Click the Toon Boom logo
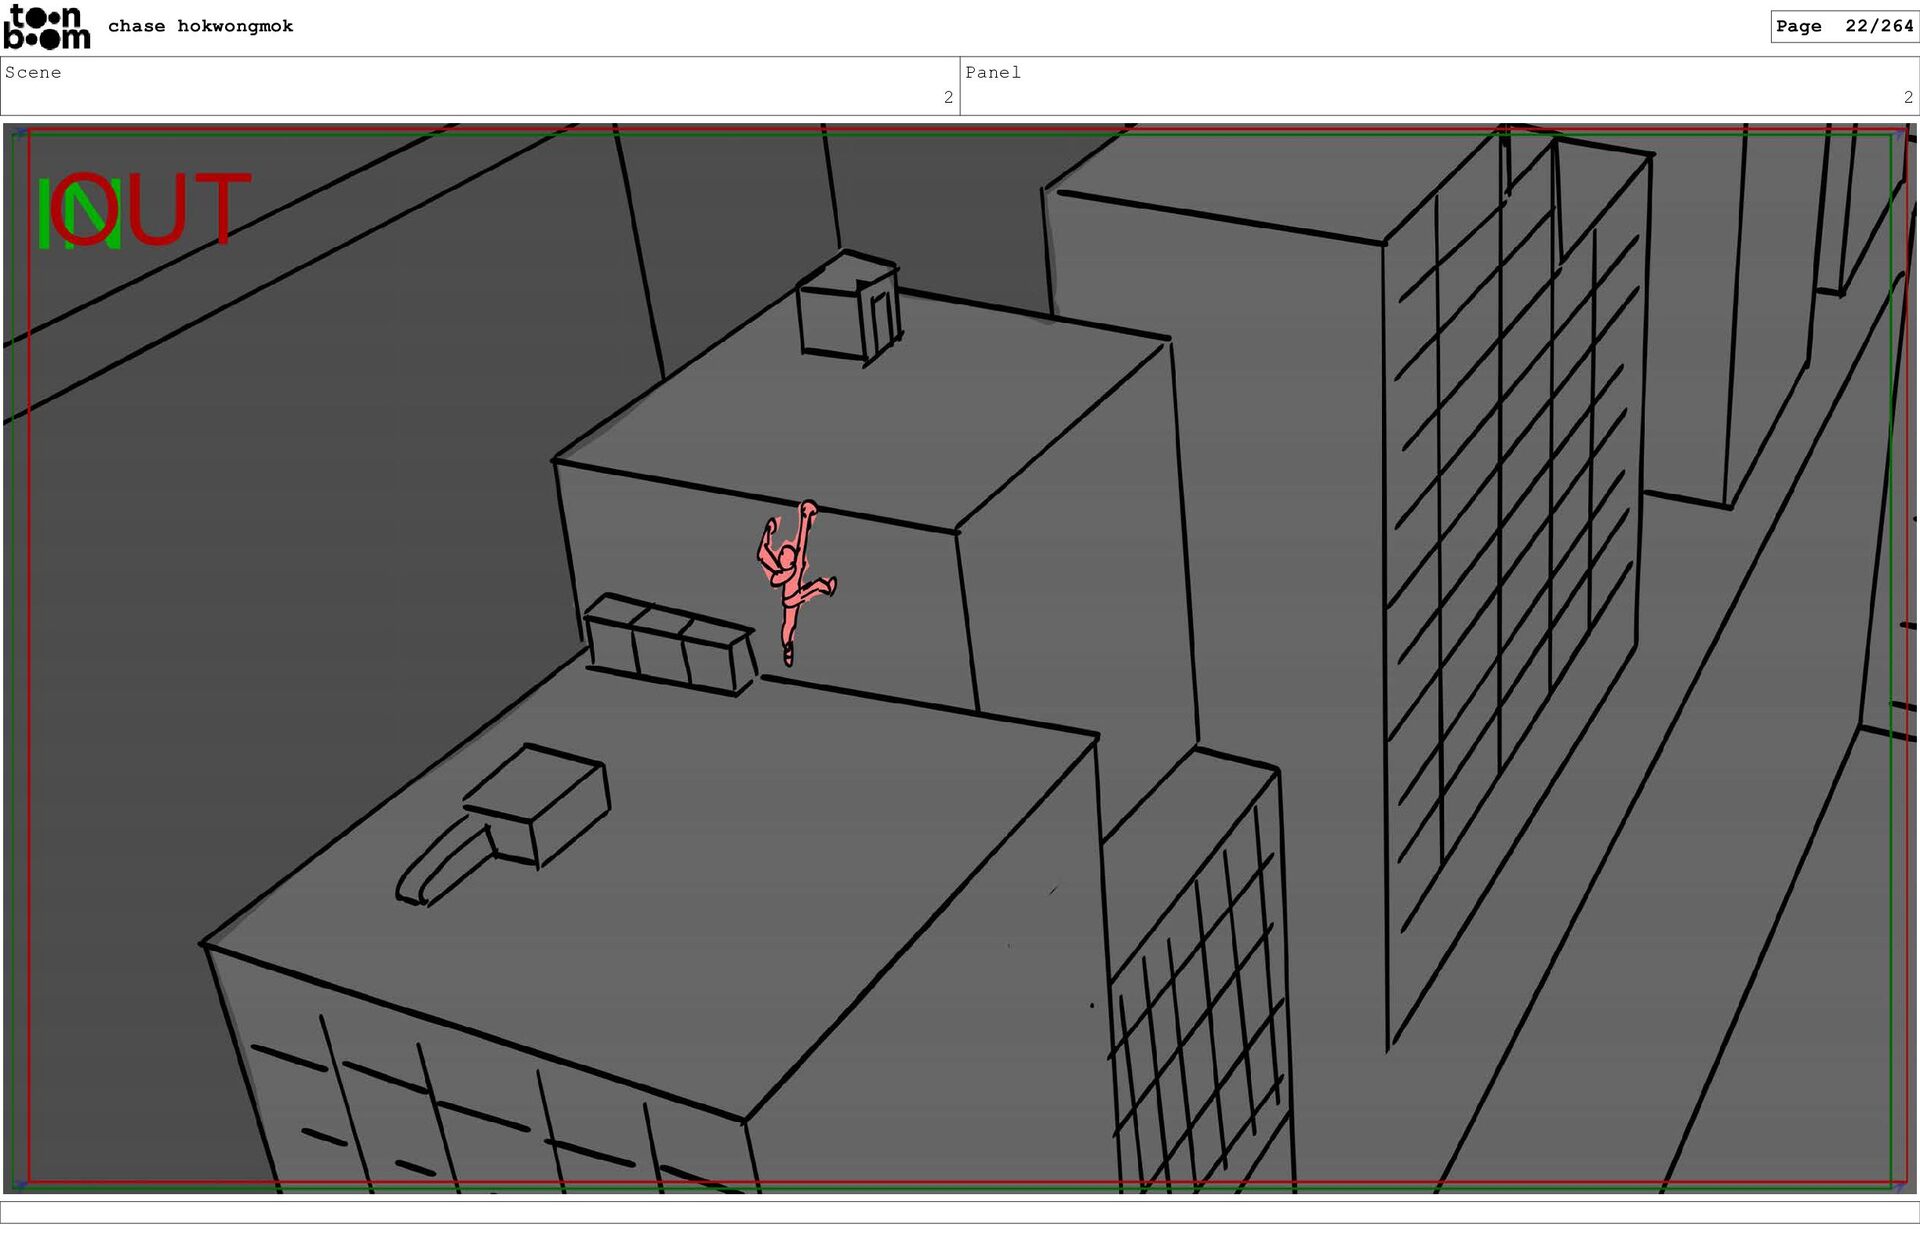 [x=46, y=27]
